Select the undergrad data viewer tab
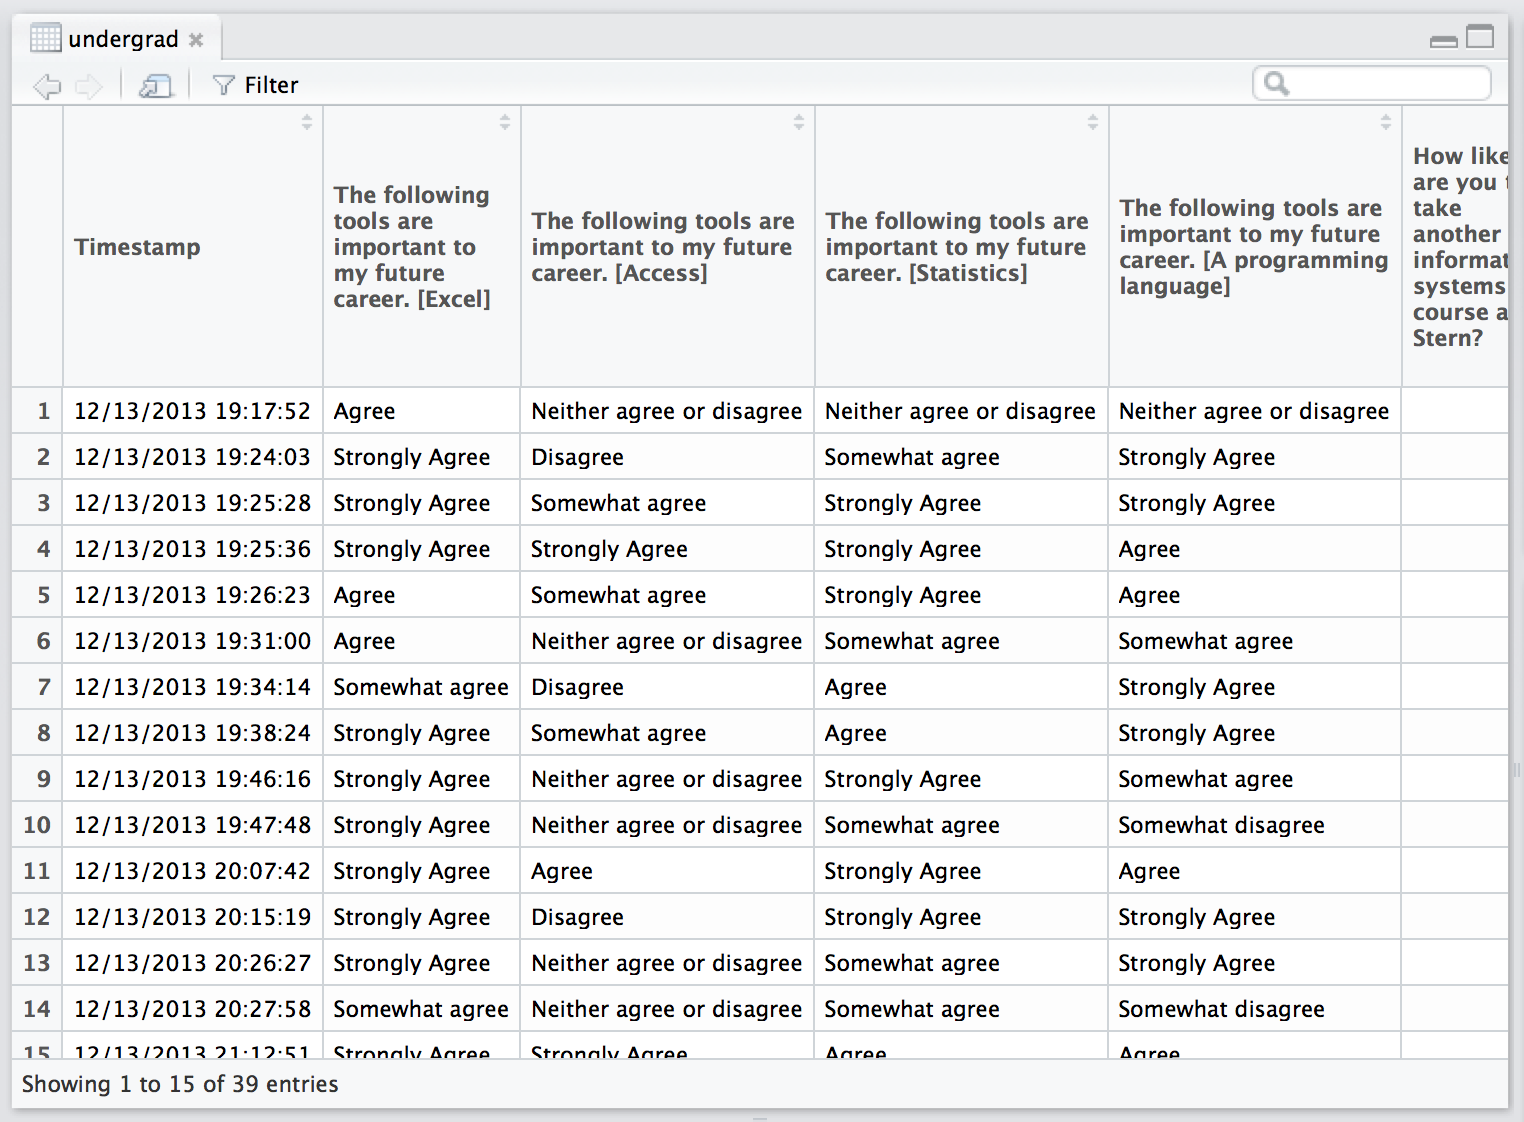The width and height of the screenshot is (1524, 1122). [117, 39]
